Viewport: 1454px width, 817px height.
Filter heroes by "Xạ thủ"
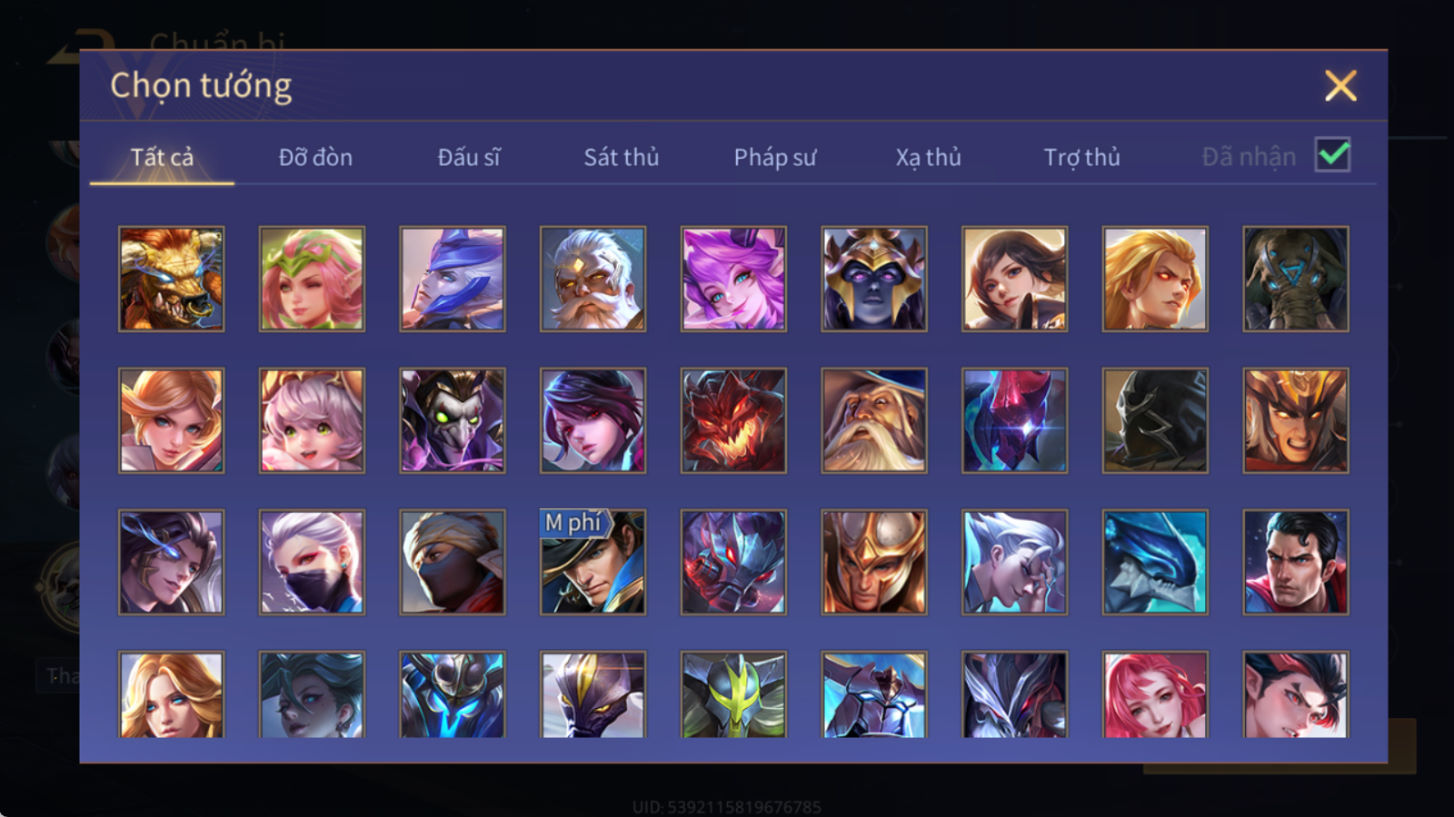(928, 157)
